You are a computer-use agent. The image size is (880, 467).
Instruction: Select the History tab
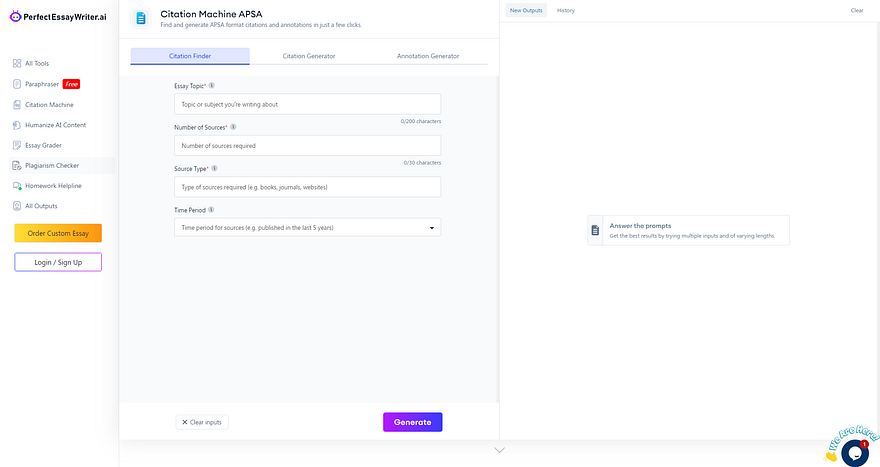566,10
